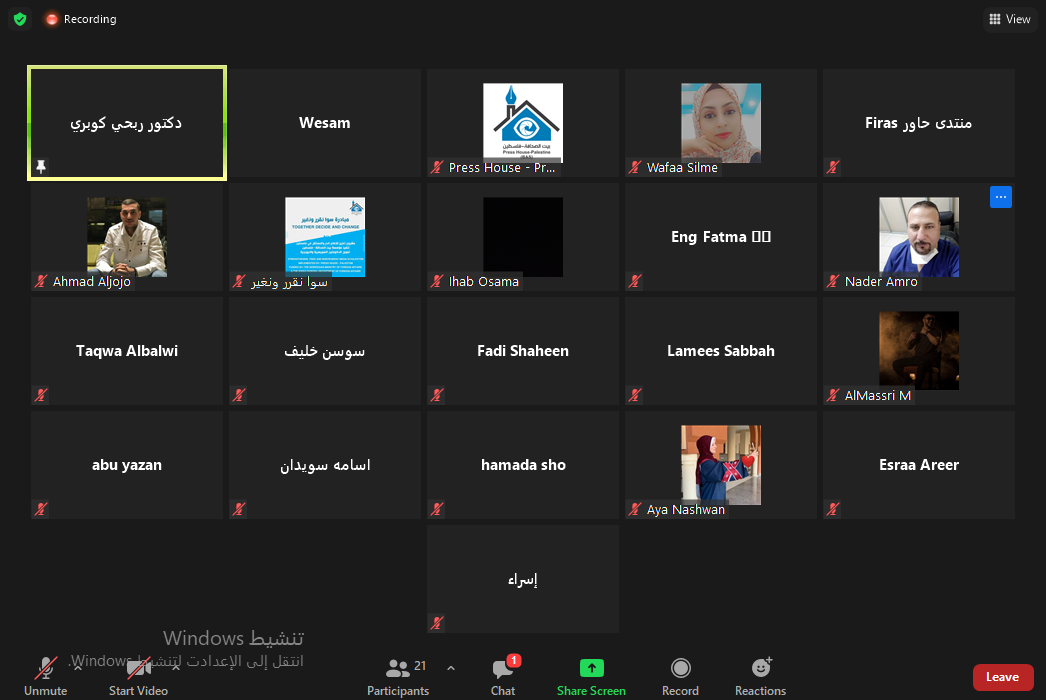1046x700 pixels.
Task: Select the Wafaa Silme video tile
Action: point(721,124)
